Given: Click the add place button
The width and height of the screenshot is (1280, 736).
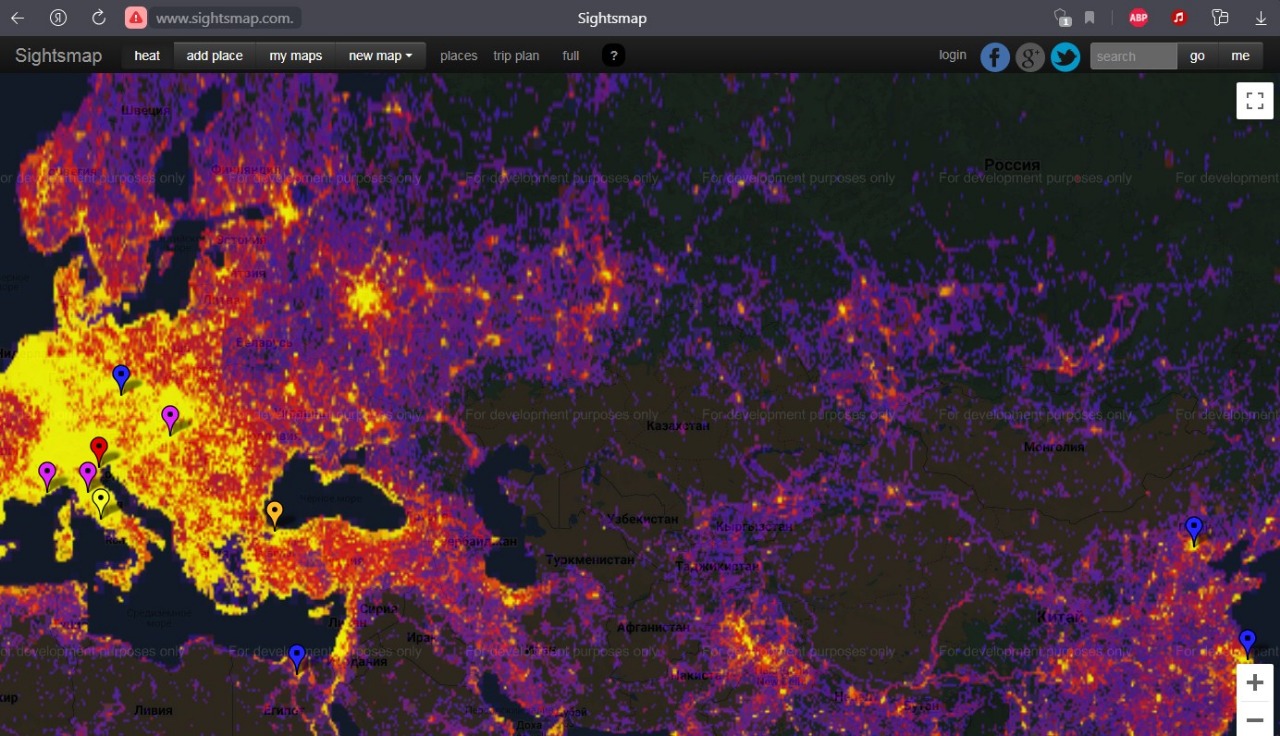Looking at the screenshot, I should 214,56.
